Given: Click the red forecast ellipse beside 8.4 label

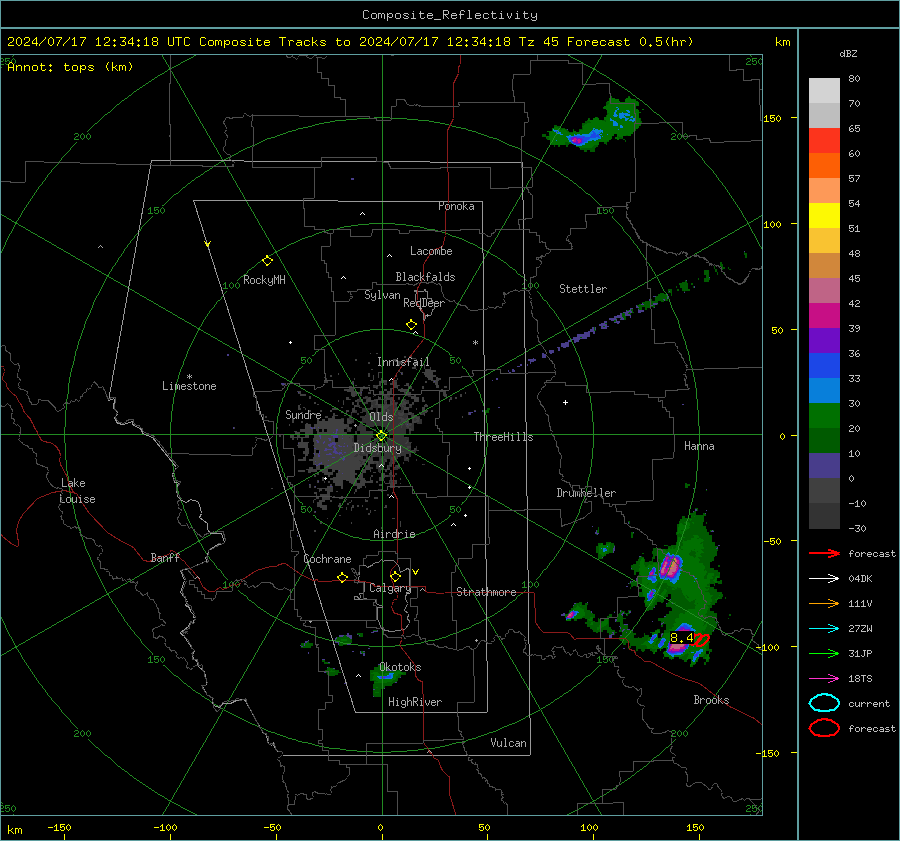Looking at the screenshot, I should (702, 640).
